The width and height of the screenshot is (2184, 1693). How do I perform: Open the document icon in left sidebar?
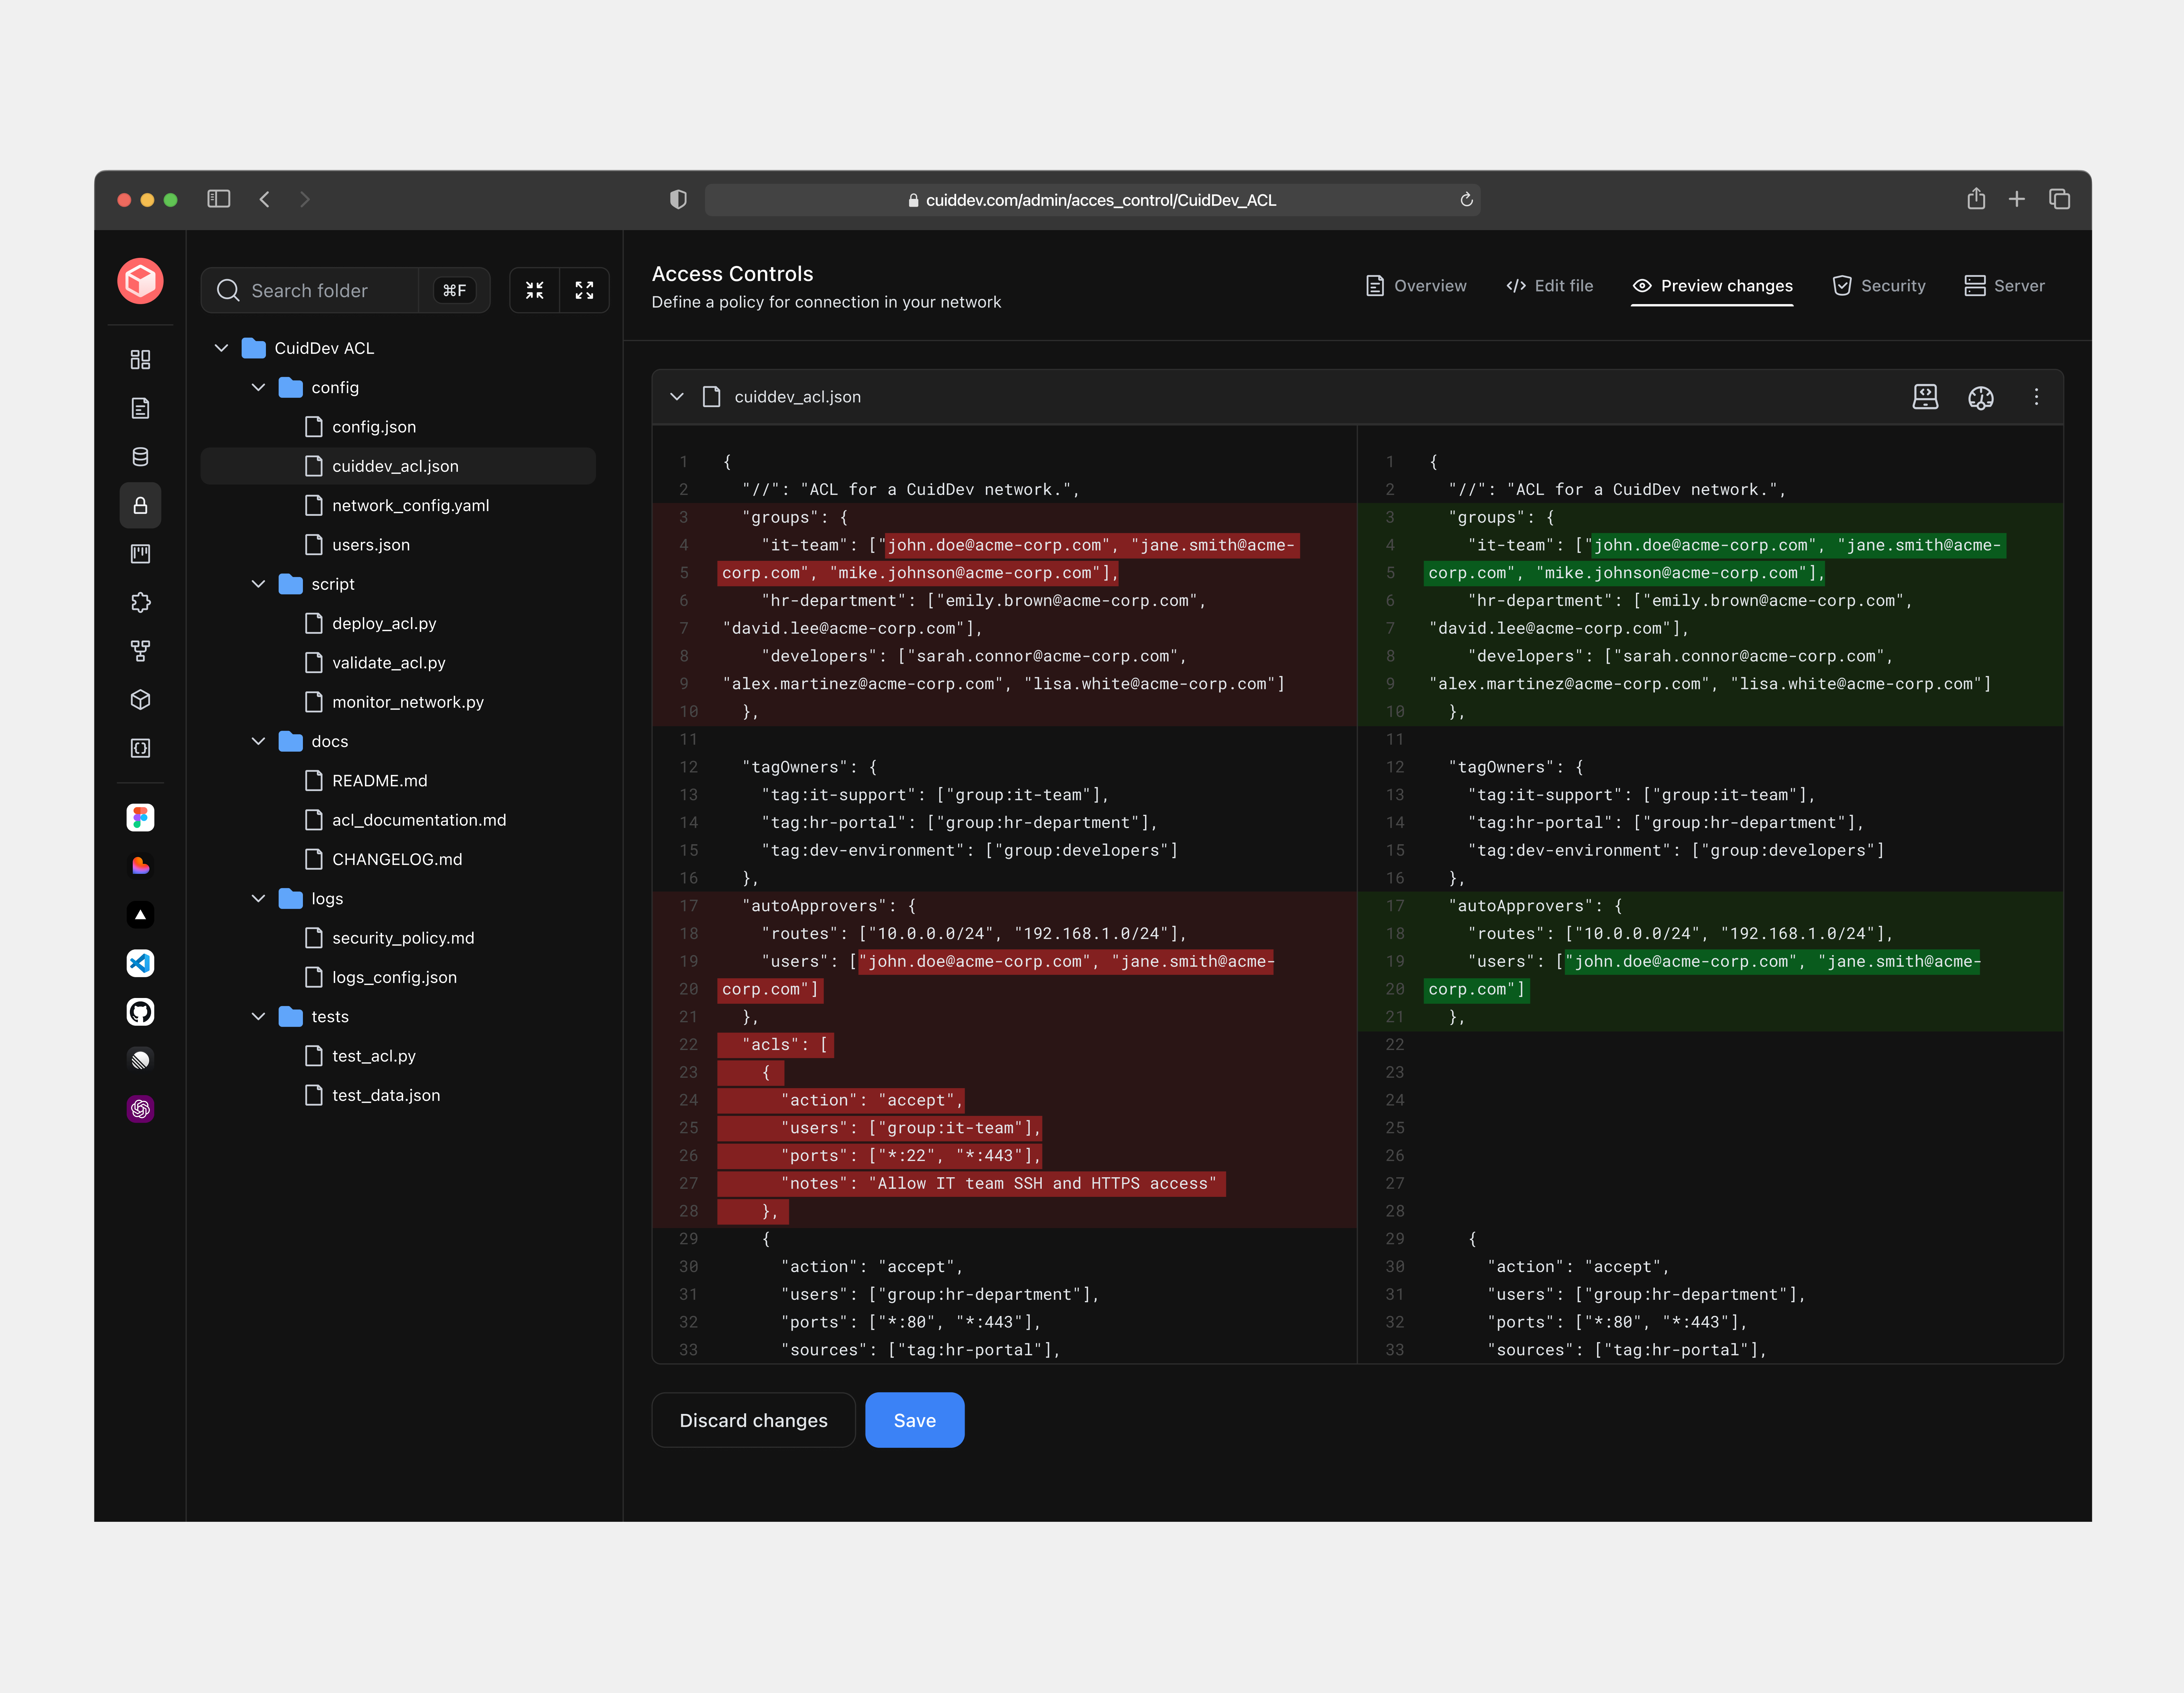(x=140, y=408)
